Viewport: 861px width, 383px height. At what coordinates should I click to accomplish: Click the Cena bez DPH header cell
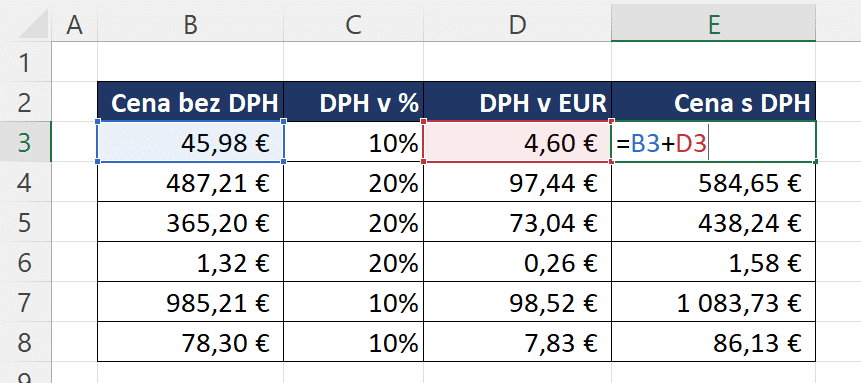click(191, 102)
